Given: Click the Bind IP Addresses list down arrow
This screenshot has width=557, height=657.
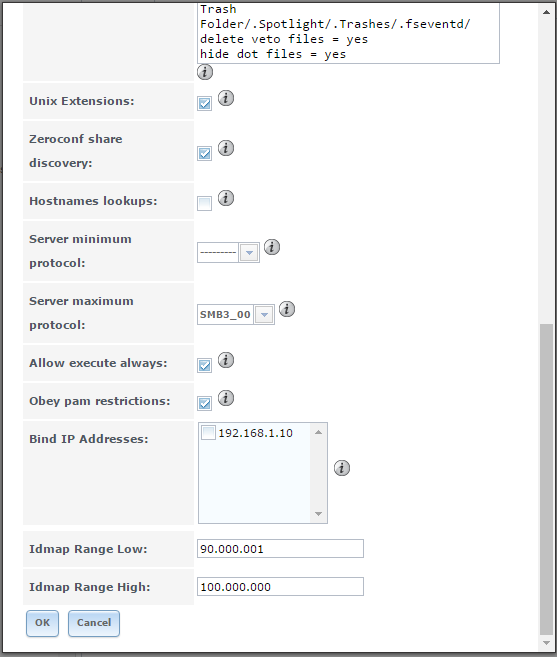Looking at the screenshot, I should 319,514.
